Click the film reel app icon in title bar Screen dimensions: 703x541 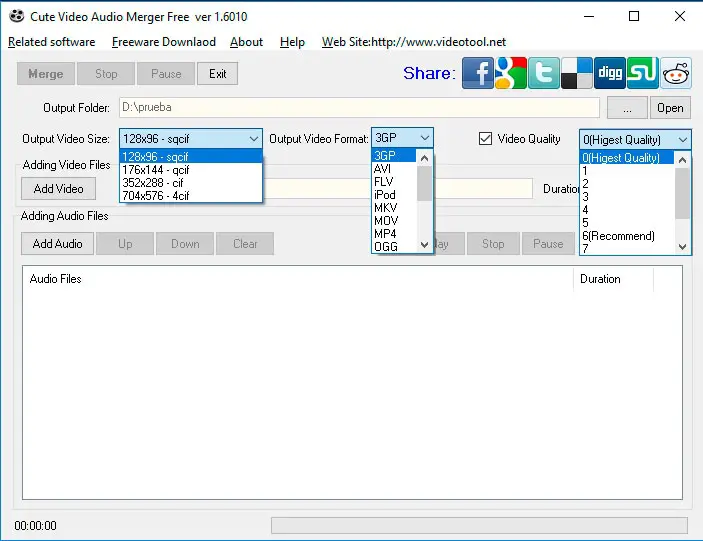pos(17,16)
